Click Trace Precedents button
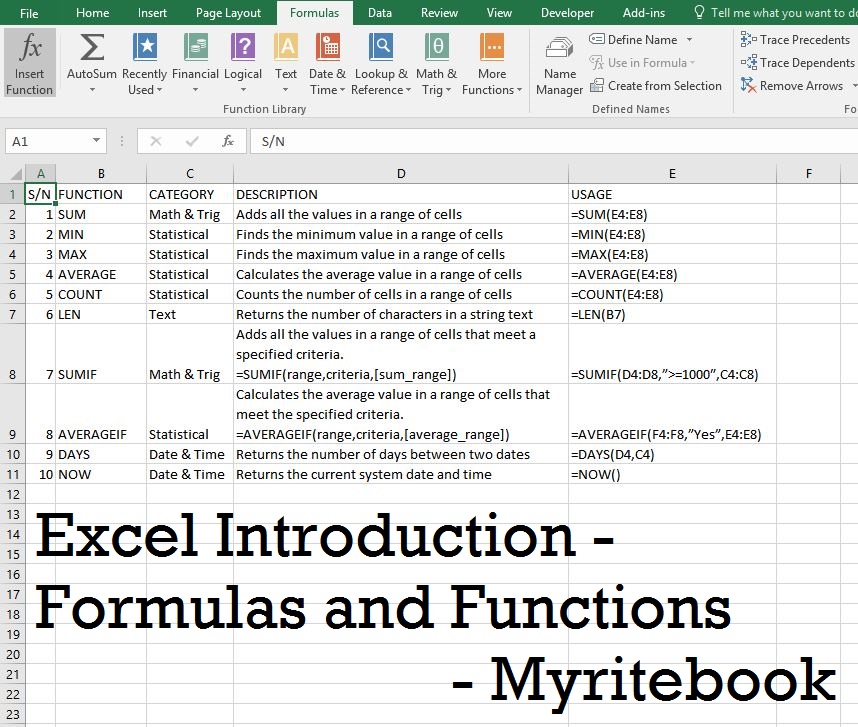 [795, 40]
